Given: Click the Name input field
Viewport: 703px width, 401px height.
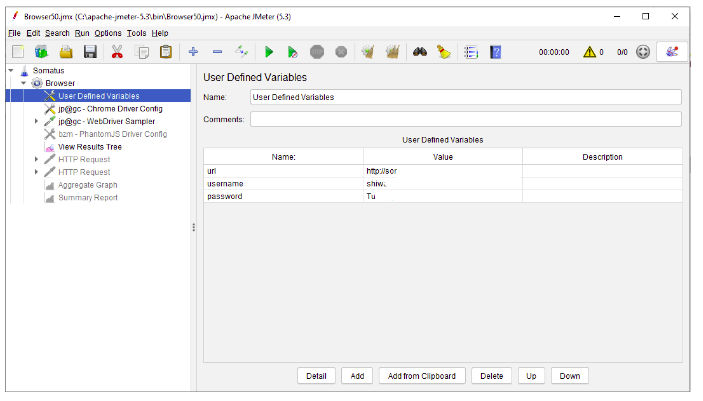Looking at the screenshot, I should pos(466,97).
